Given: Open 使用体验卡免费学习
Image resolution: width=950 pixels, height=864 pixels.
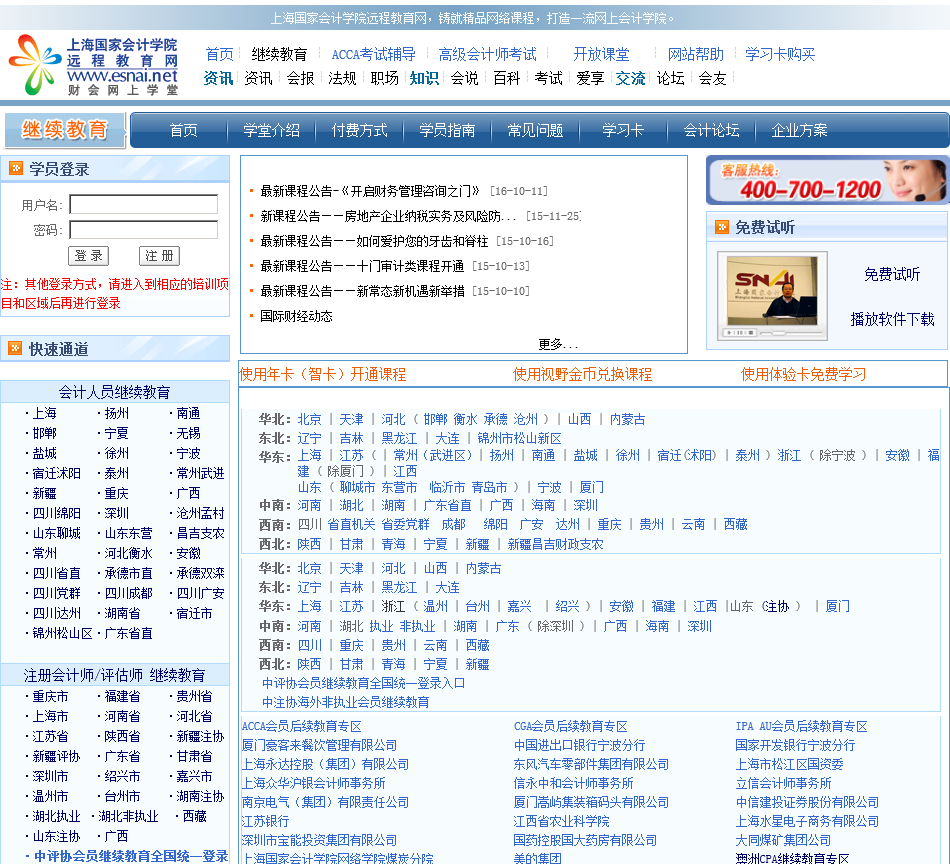Looking at the screenshot, I should click(803, 374).
